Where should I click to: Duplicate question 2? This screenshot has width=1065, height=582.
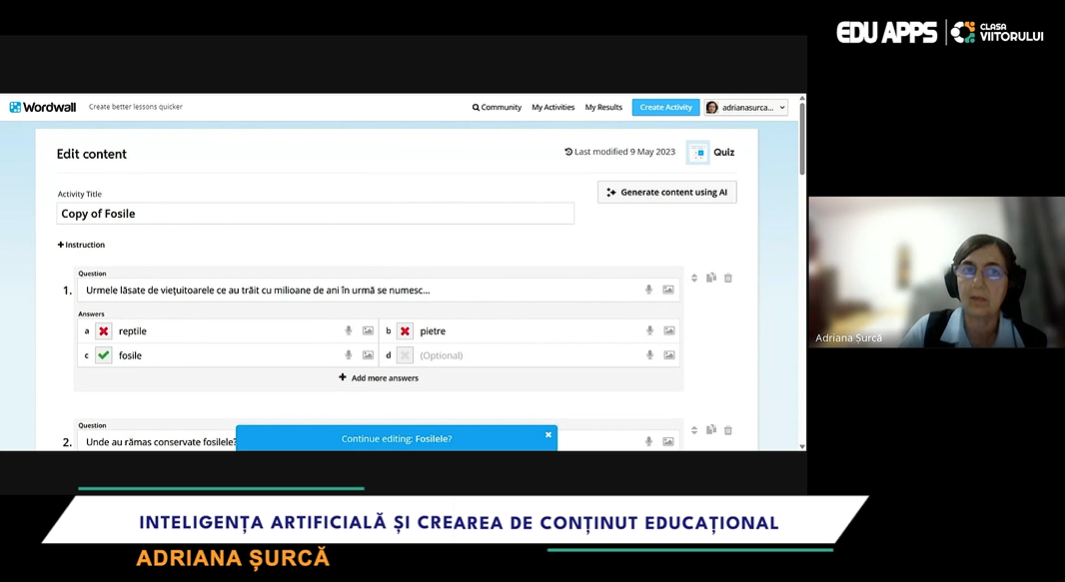click(x=711, y=430)
